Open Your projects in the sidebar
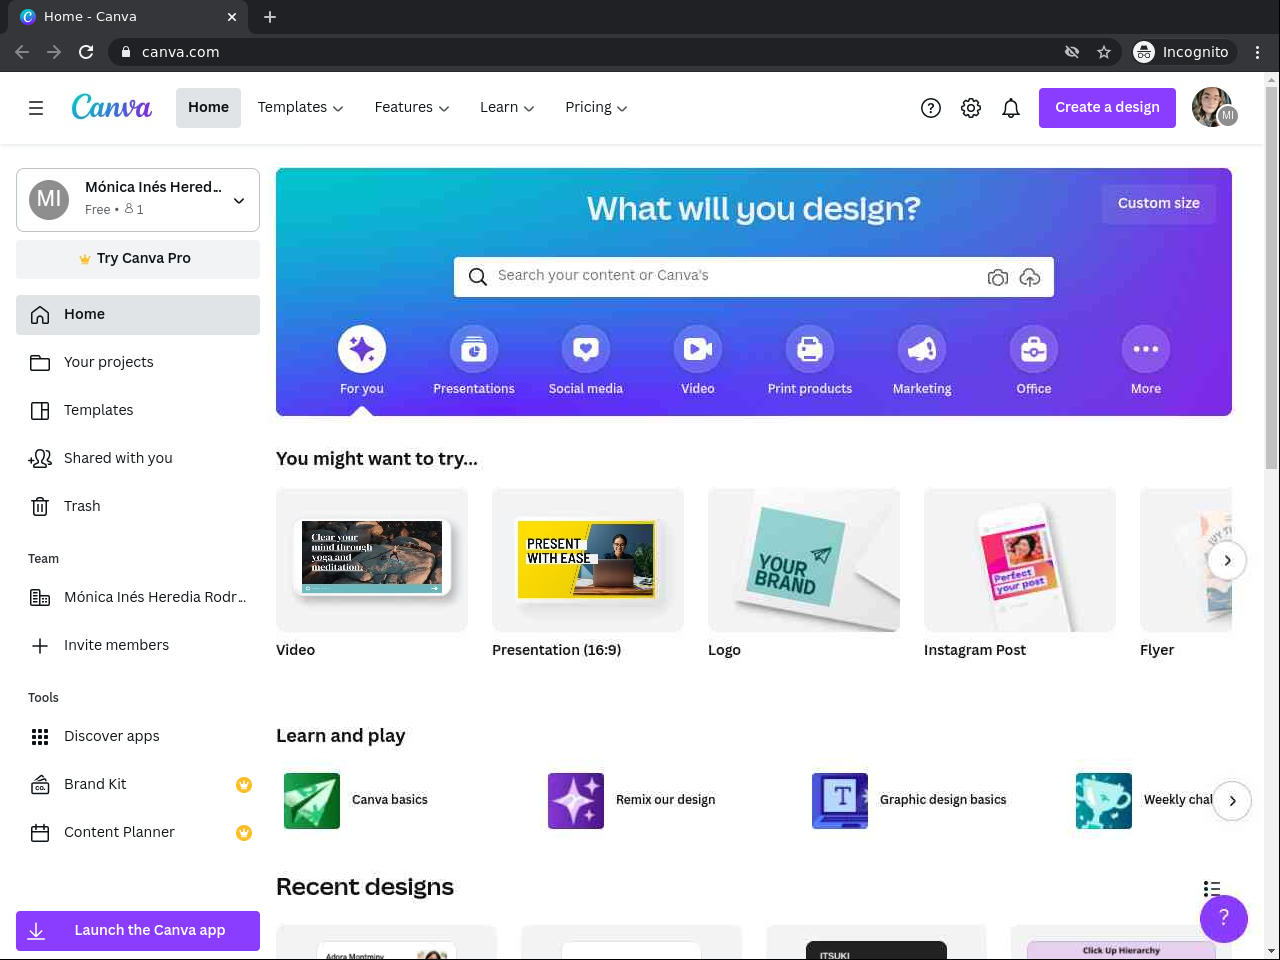Screen dimensions: 1280x960 pos(138,363)
